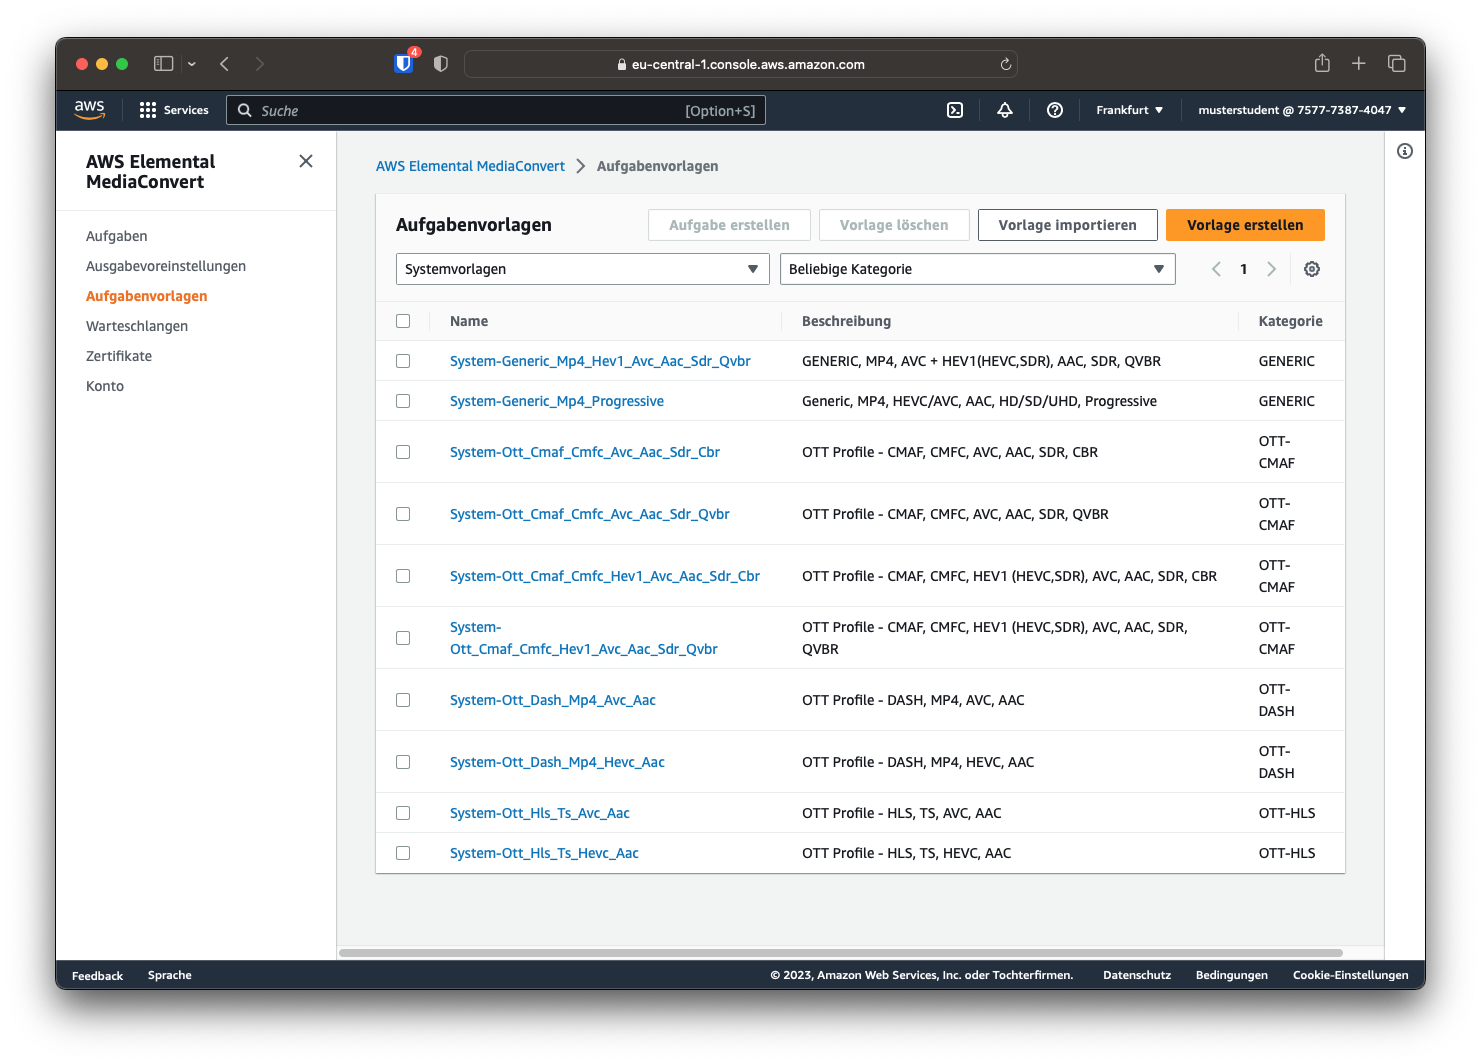
Task: Click the search magnifier icon
Action: [x=245, y=110]
